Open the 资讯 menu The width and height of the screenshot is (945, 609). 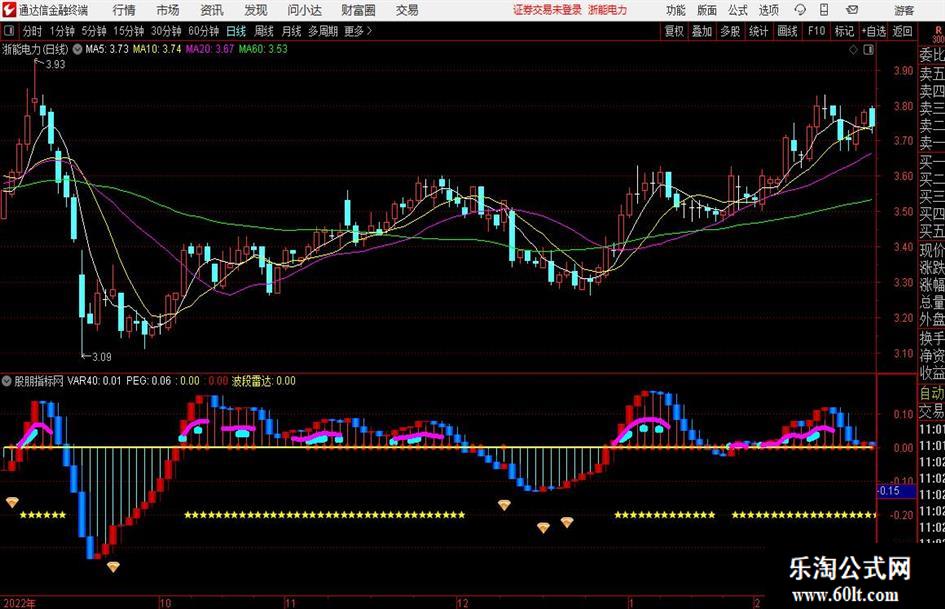212,10
